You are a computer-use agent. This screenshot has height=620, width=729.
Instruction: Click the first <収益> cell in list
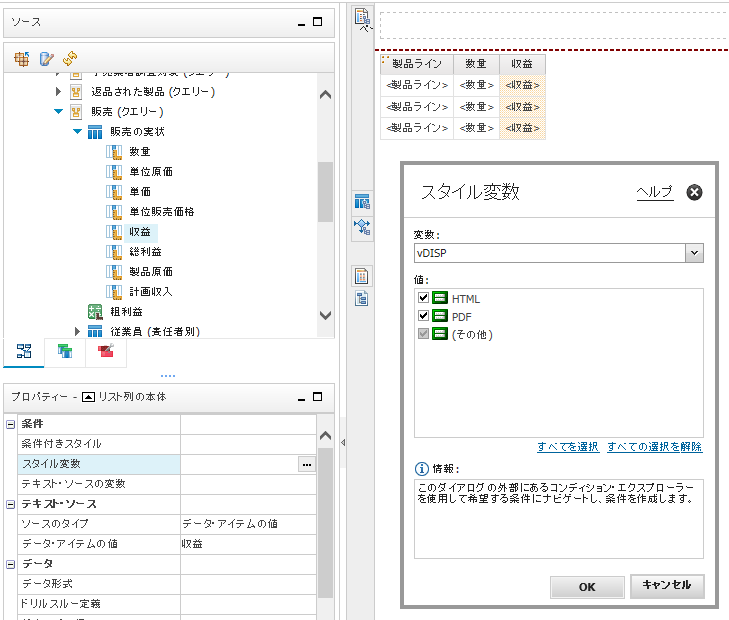coord(522,85)
